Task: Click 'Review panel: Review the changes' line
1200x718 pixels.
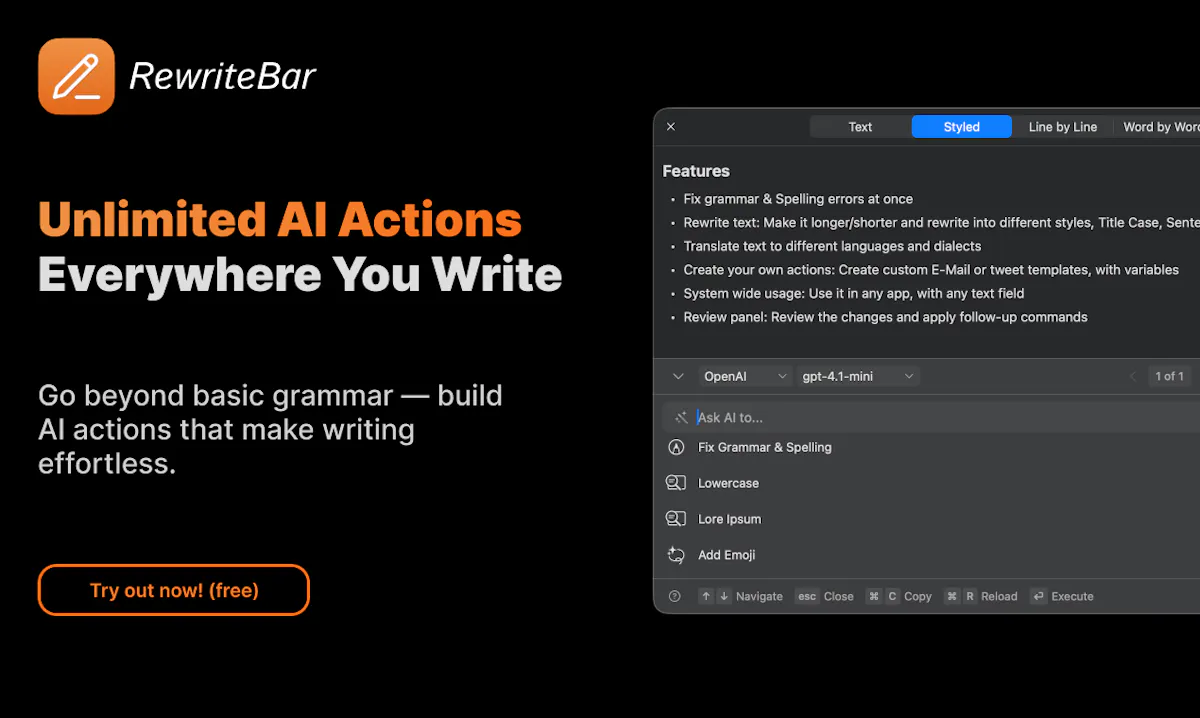Action: pyautogui.click(x=885, y=317)
